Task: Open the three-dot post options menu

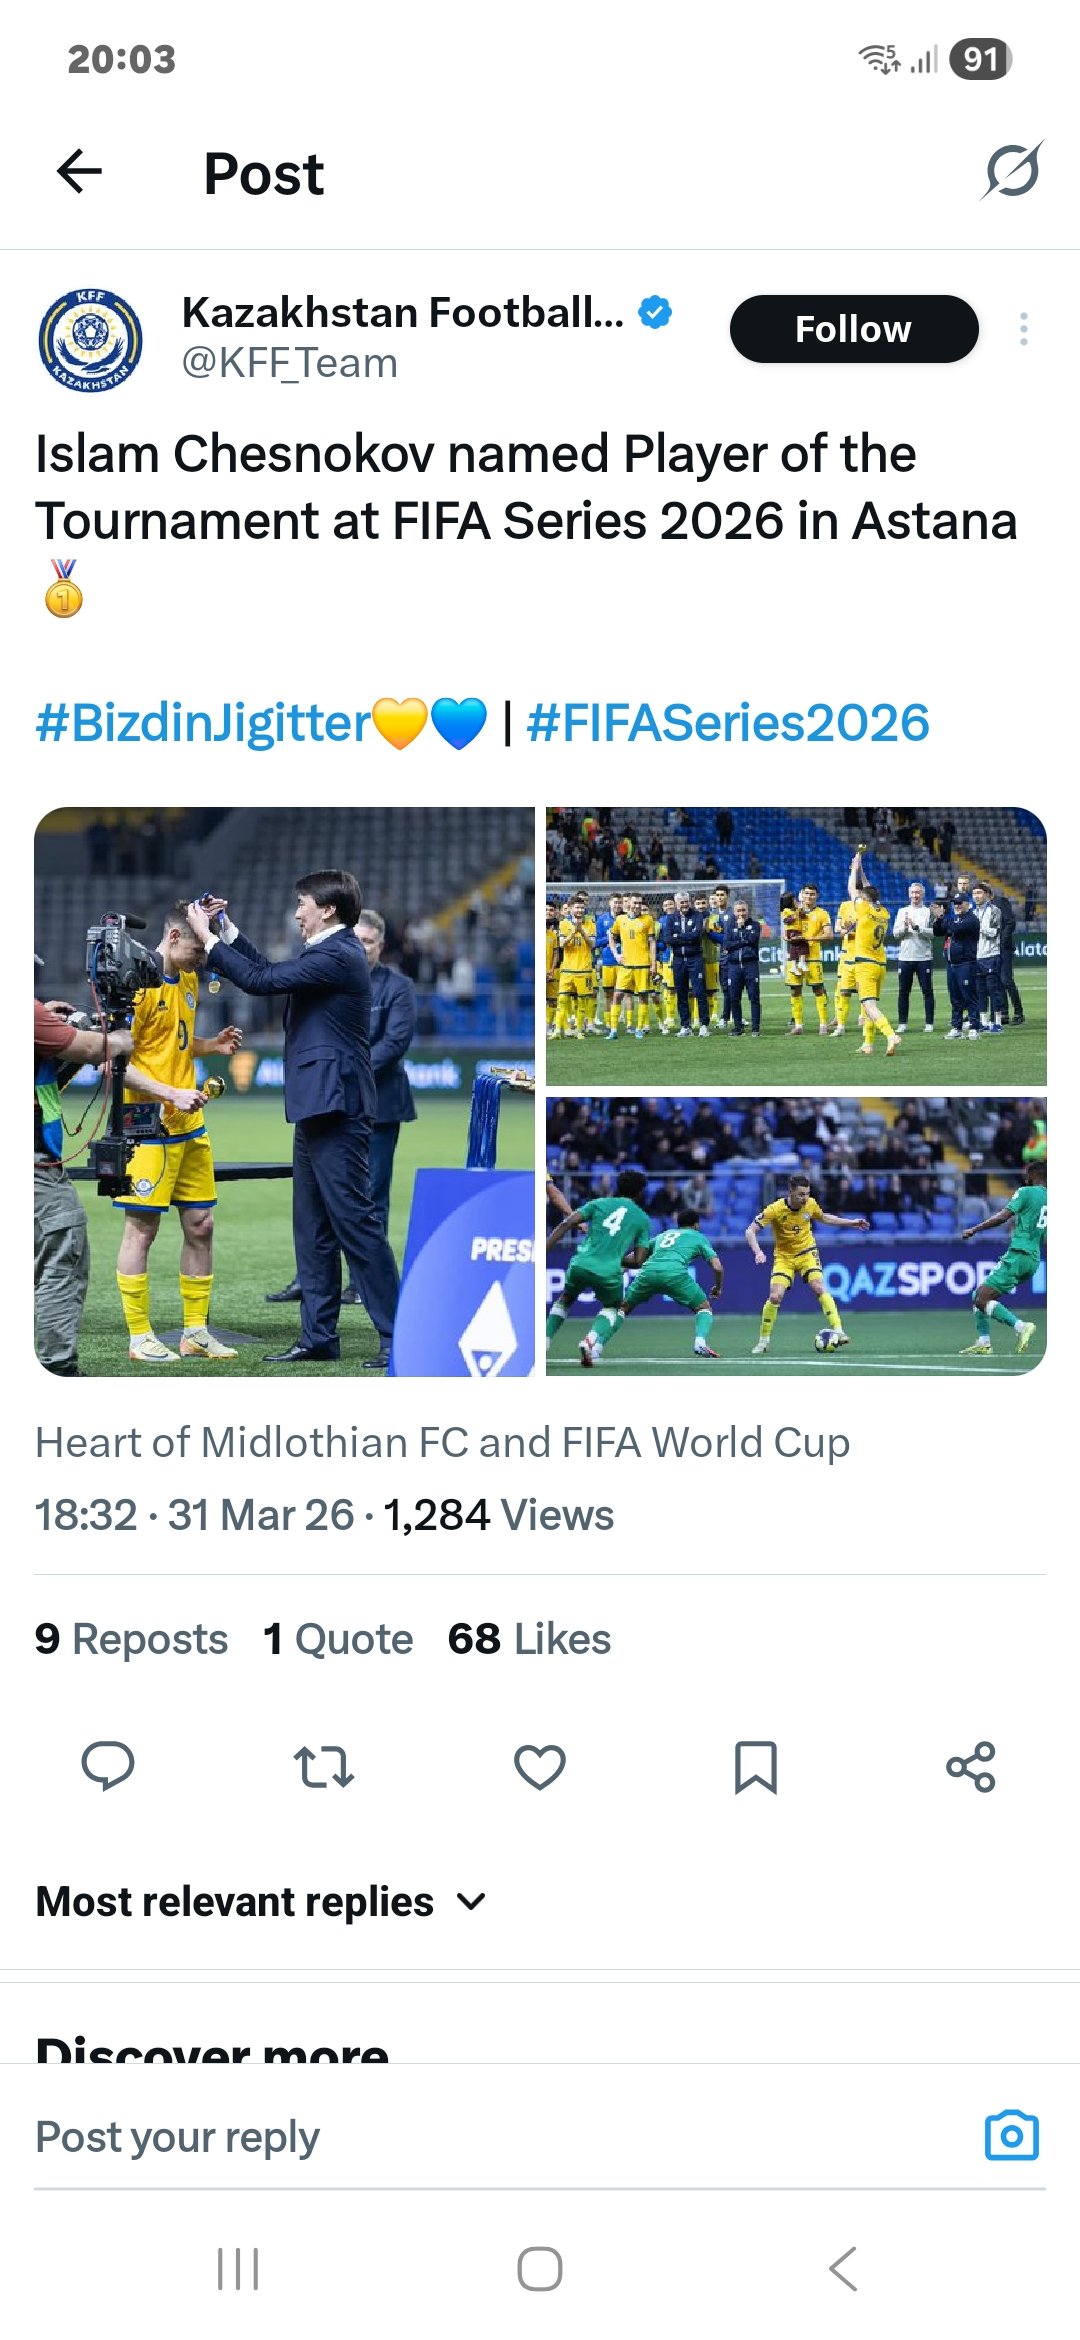Action: point(1023,329)
